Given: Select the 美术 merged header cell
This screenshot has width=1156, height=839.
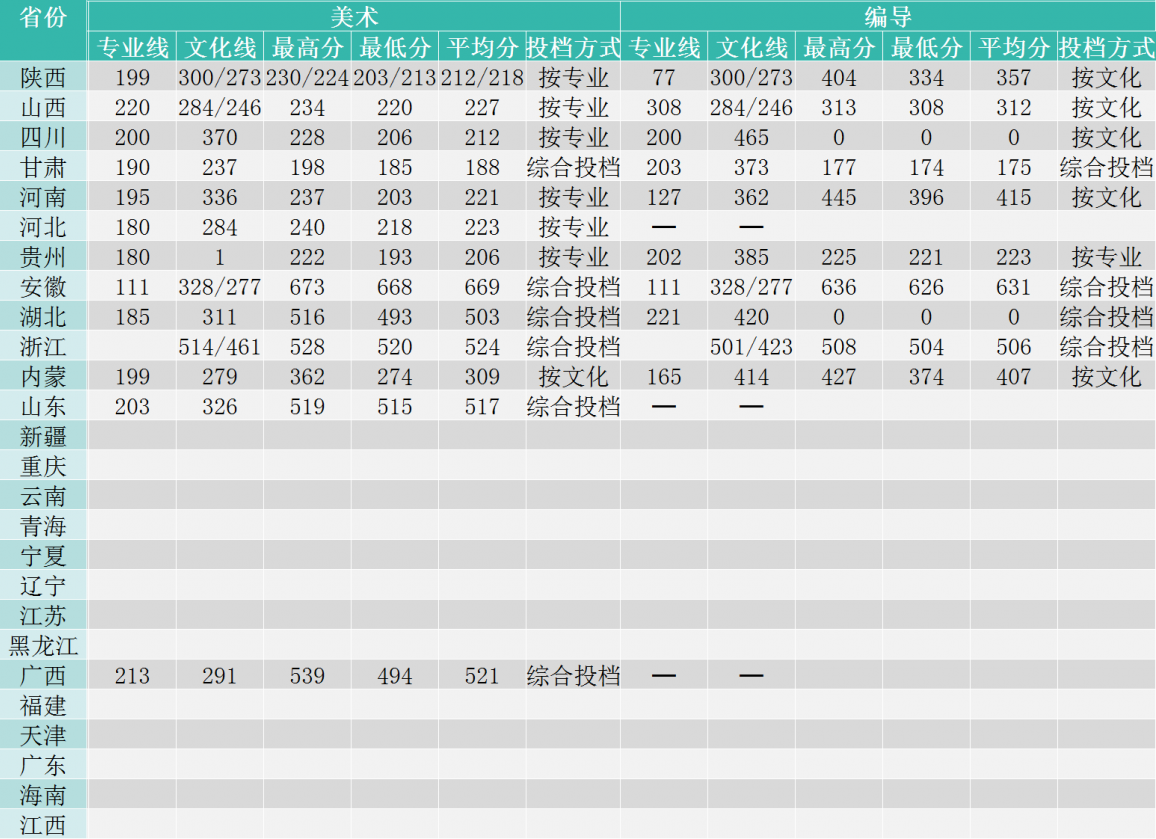Looking at the screenshot, I should [354, 17].
